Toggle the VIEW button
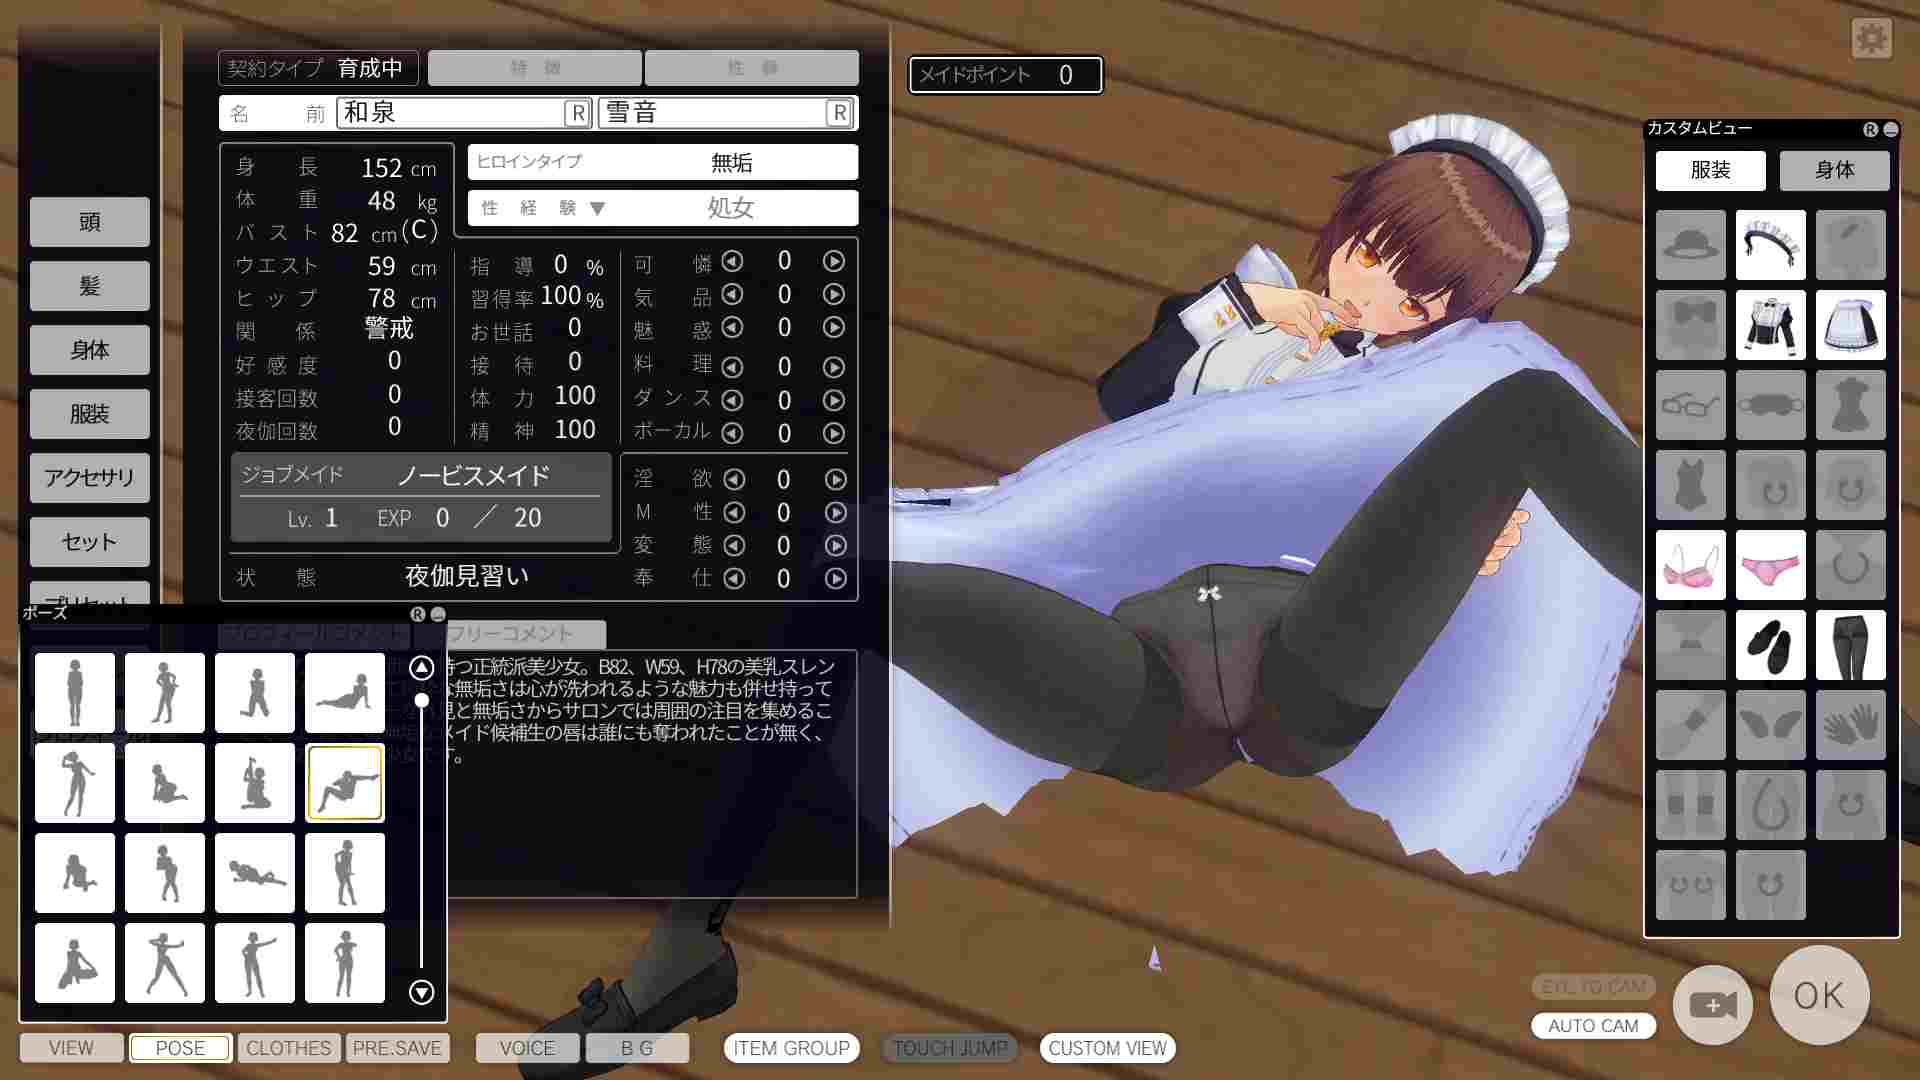Viewport: 1920px width, 1080px height. [x=71, y=1048]
